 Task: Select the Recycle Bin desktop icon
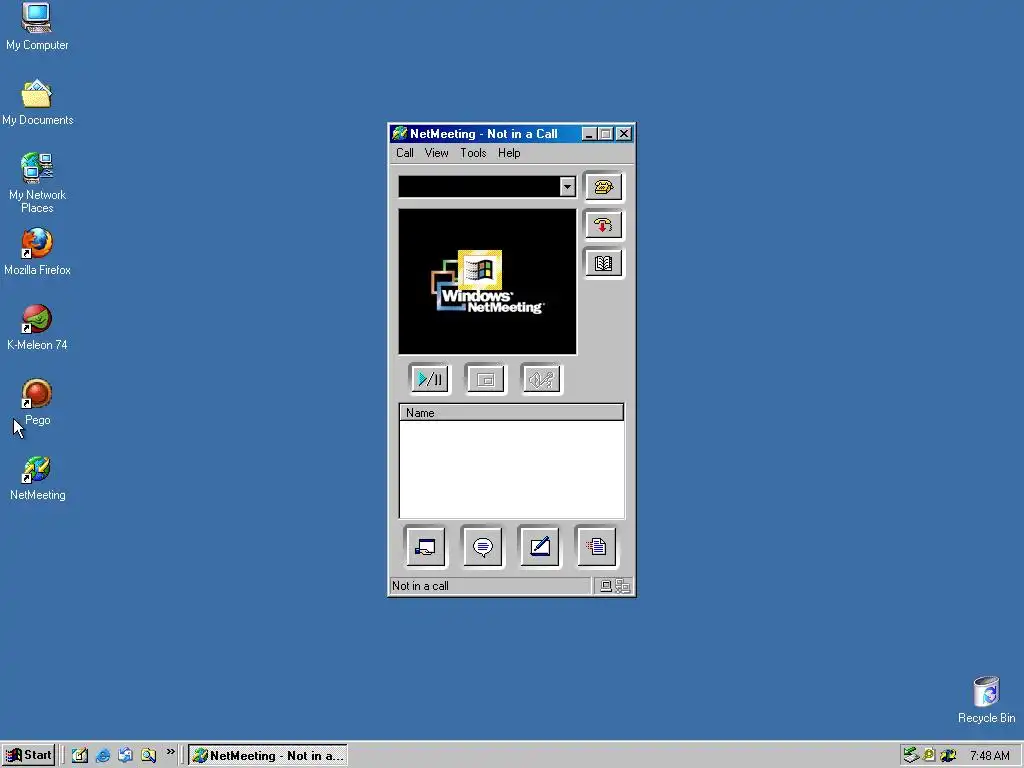click(986, 700)
